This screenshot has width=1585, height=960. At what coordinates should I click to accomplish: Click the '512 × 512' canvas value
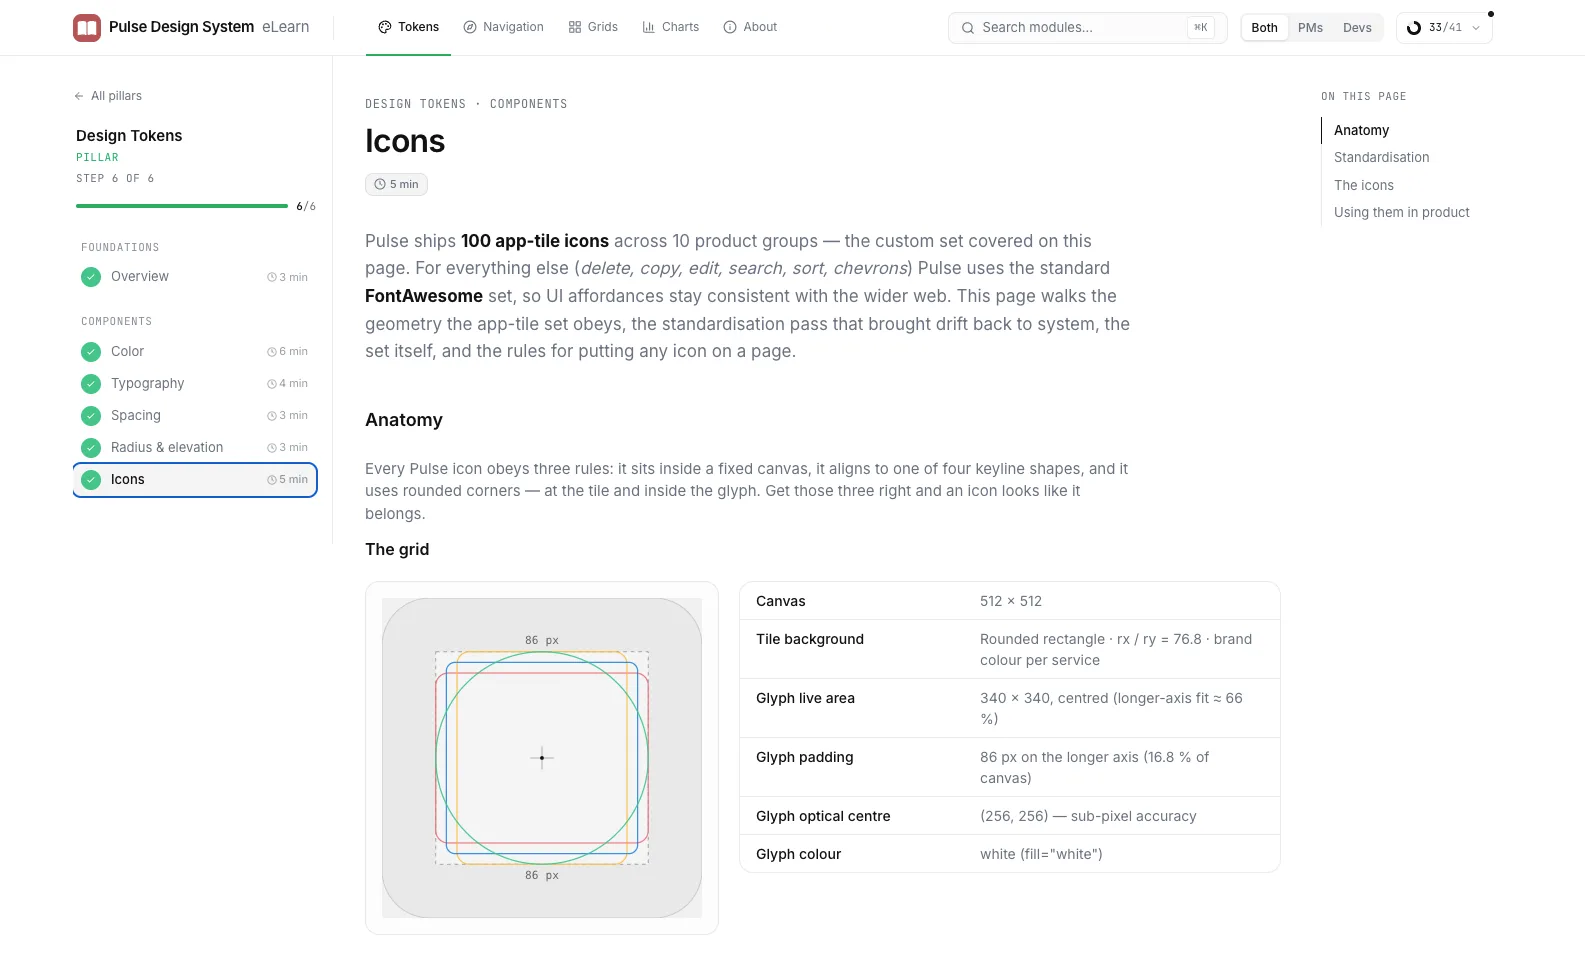[1011, 601]
